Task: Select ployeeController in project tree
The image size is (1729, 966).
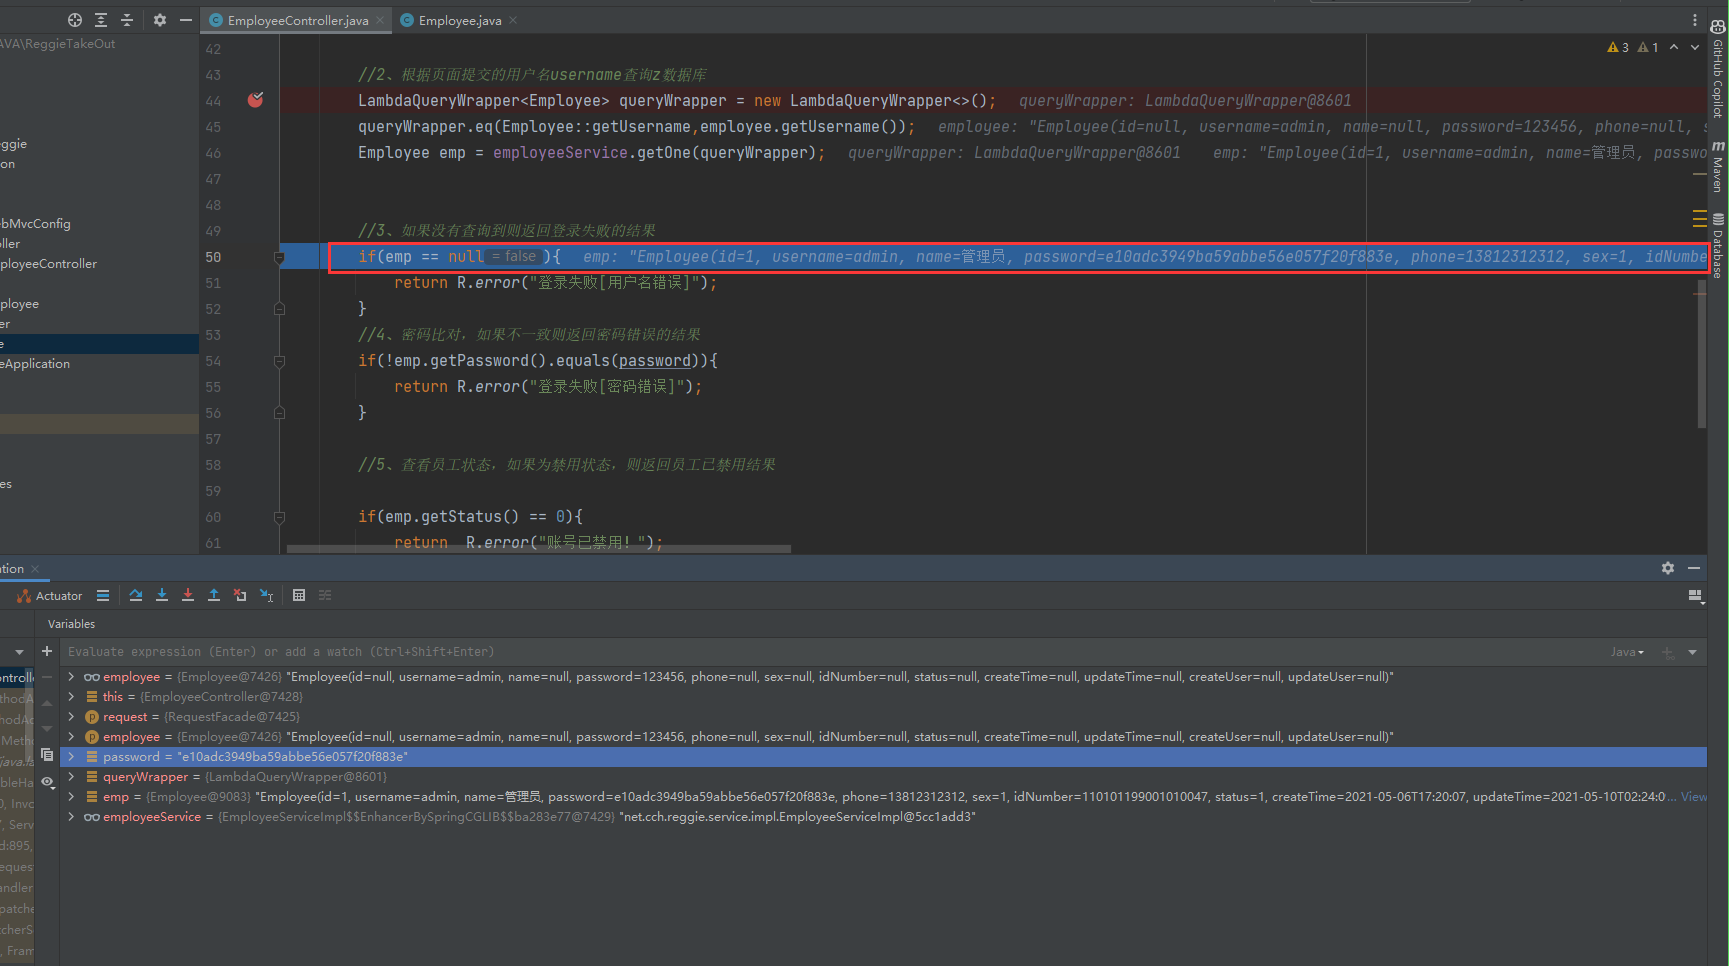Action: point(49,264)
